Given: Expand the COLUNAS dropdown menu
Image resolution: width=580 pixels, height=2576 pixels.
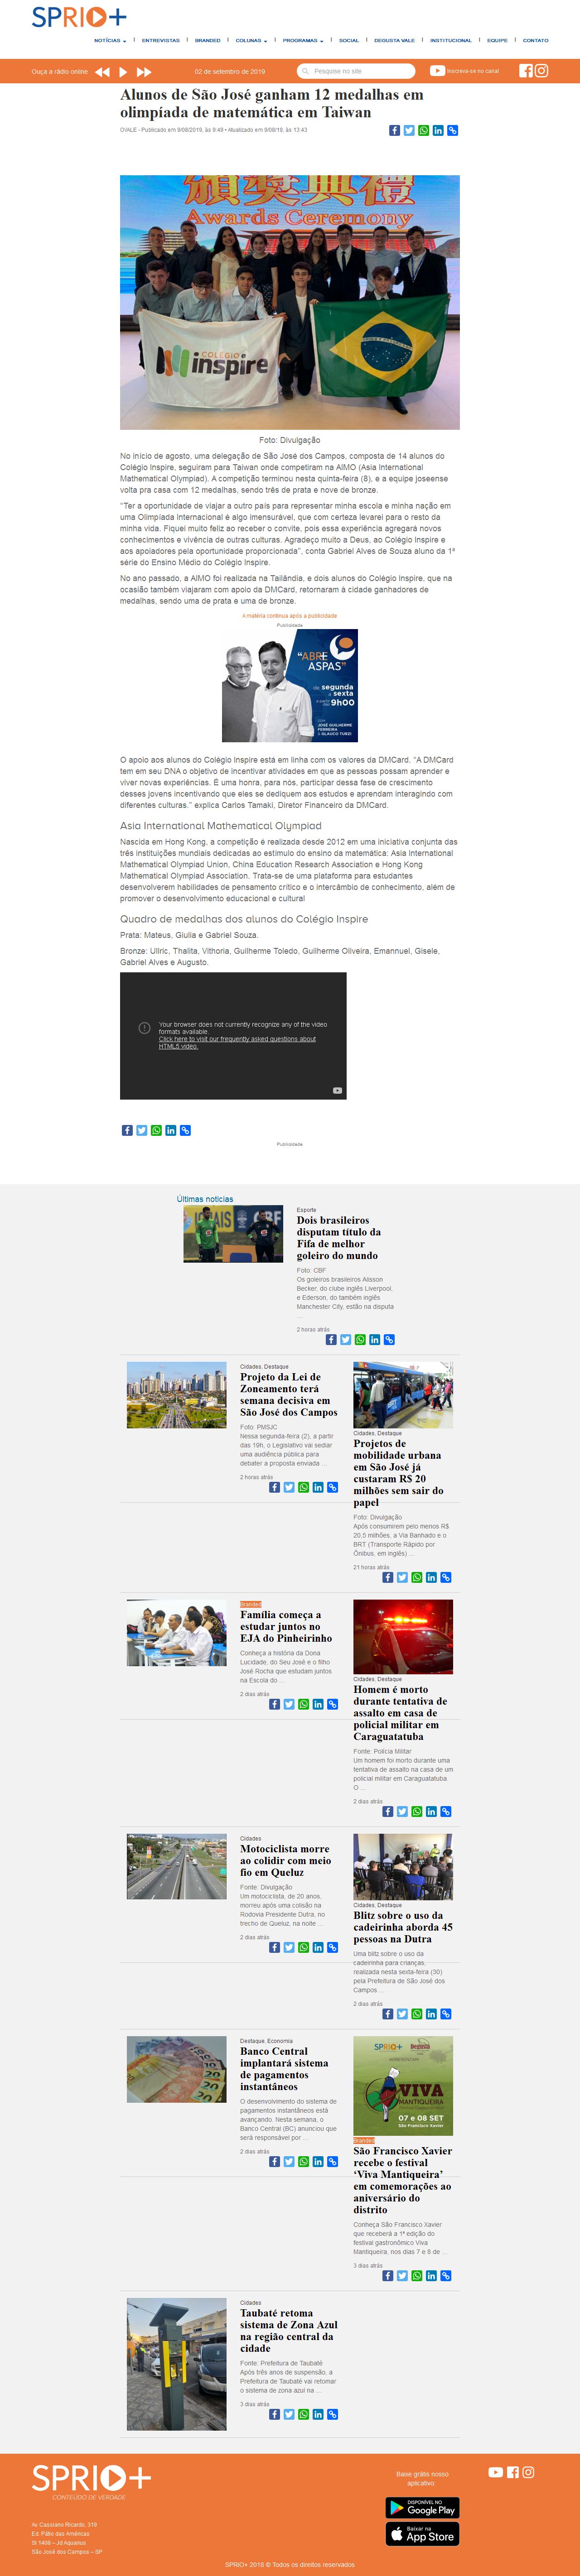Looking at the screenshot, I should coord(251,41).
